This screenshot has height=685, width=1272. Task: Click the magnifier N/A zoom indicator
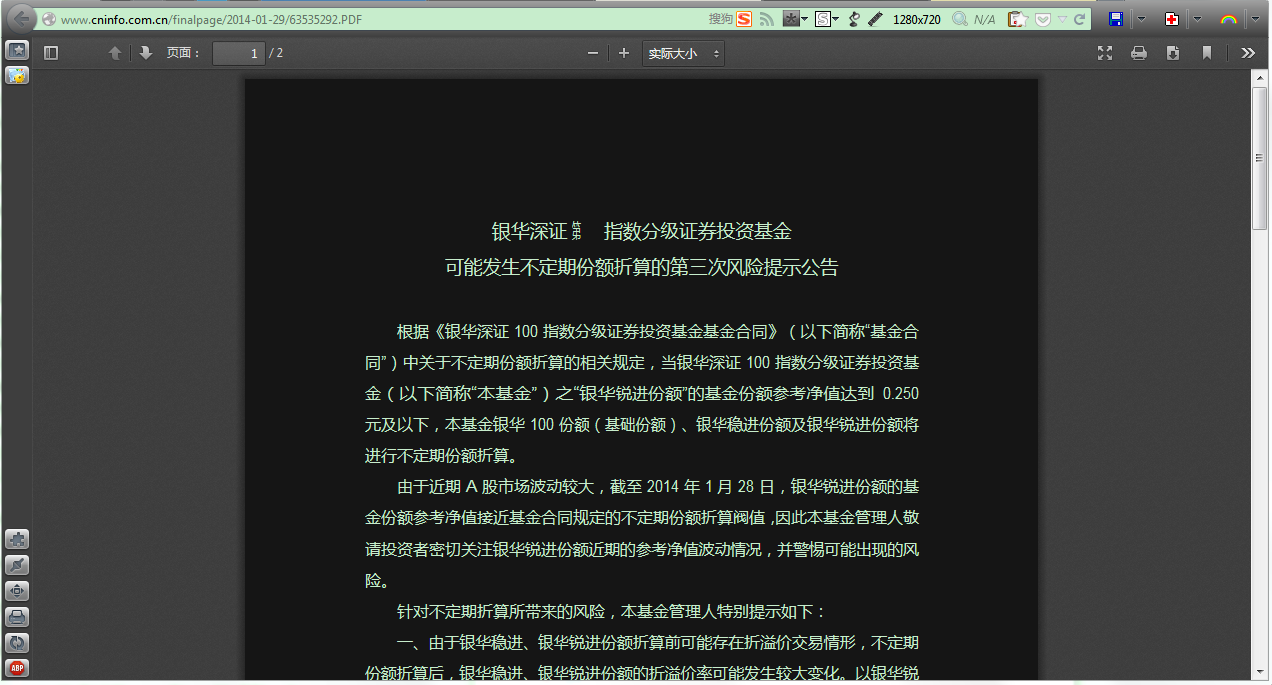point(974,19)
